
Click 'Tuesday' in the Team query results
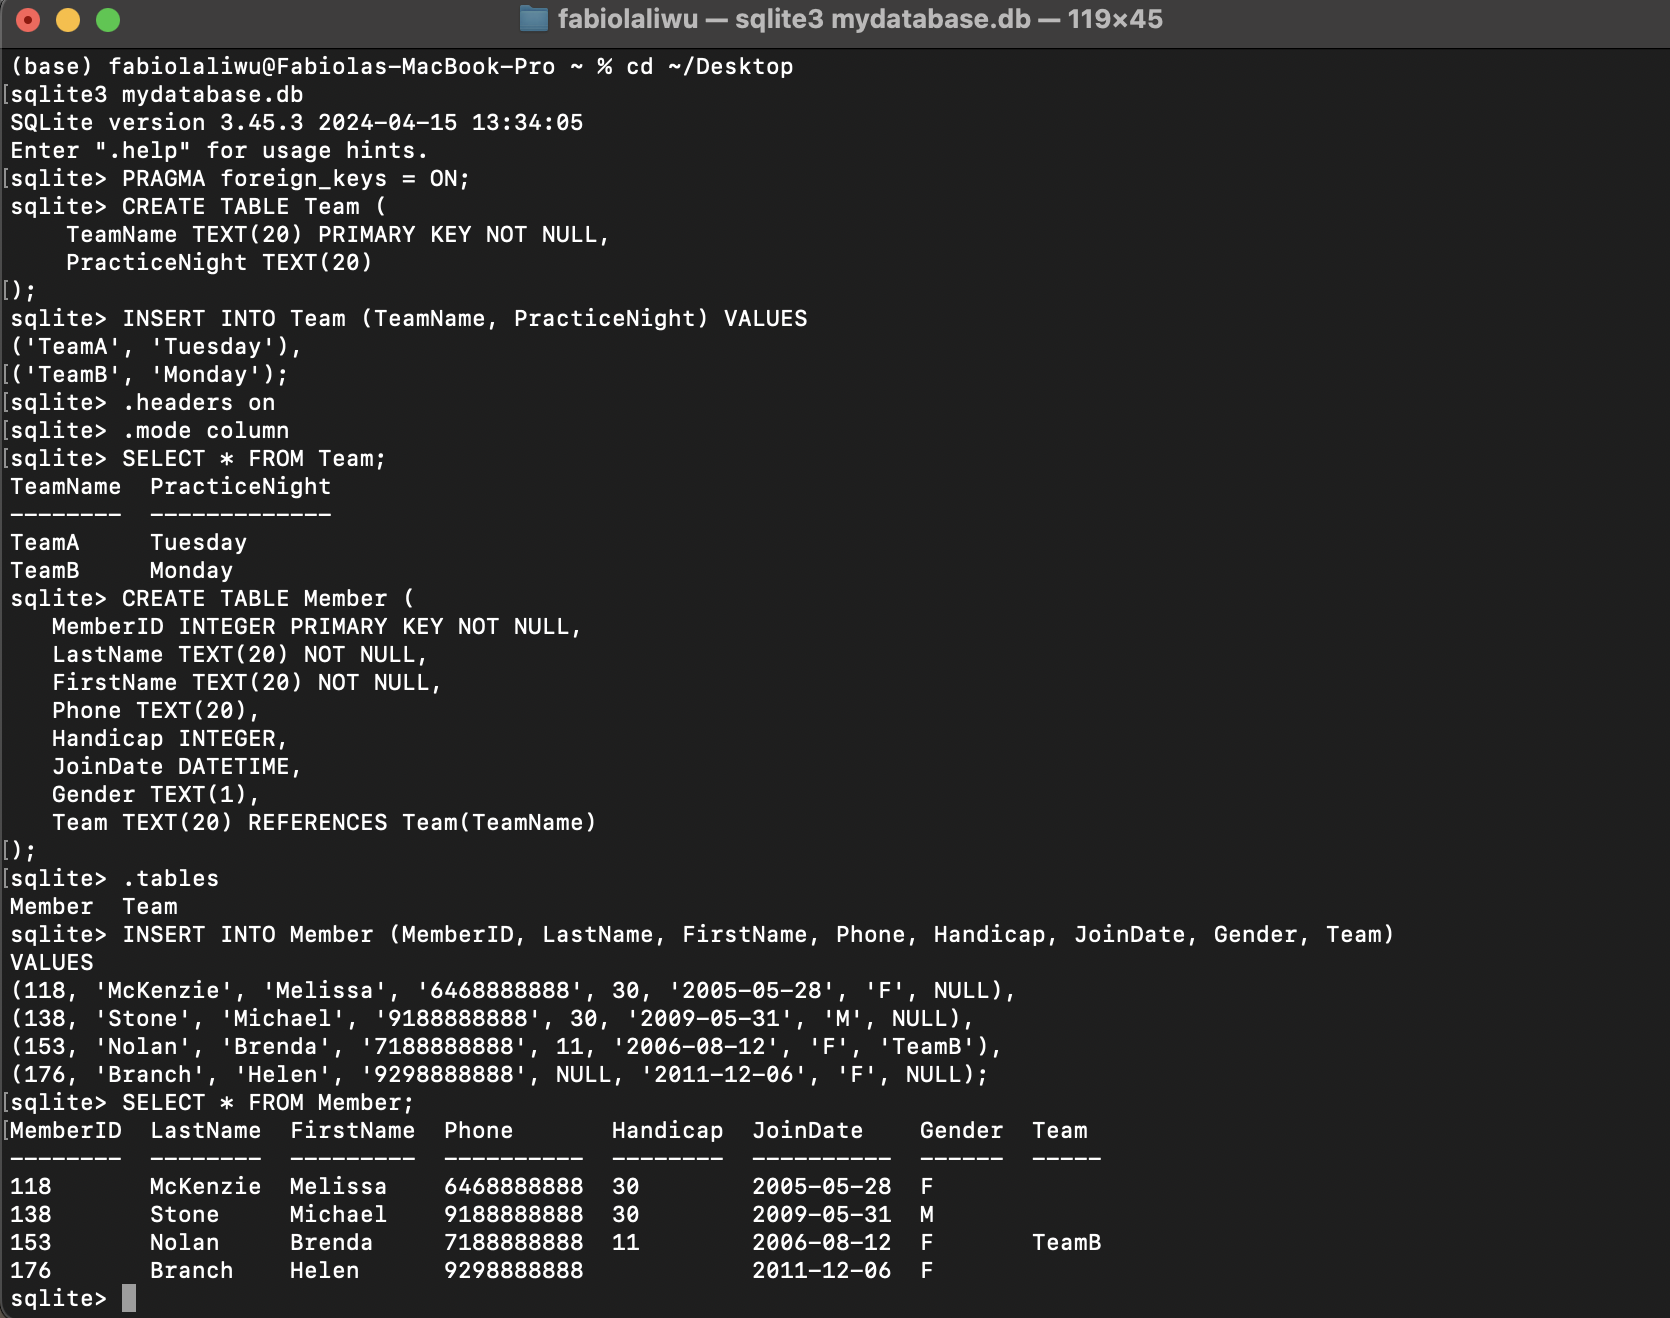pyautogui.click(x=198, y=543)
